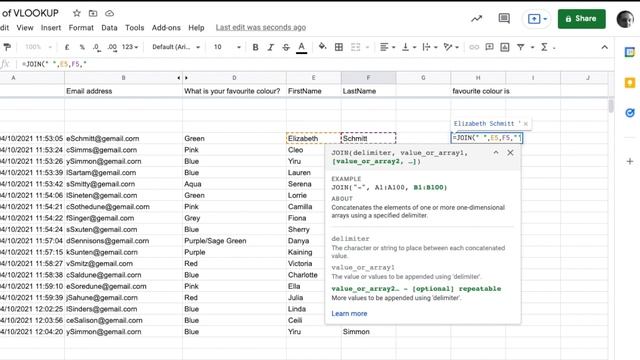The width and height of the screenshot is (640, 360).
Task: Click the 'favourite colour is' header cell
Action: coord(478,91)
